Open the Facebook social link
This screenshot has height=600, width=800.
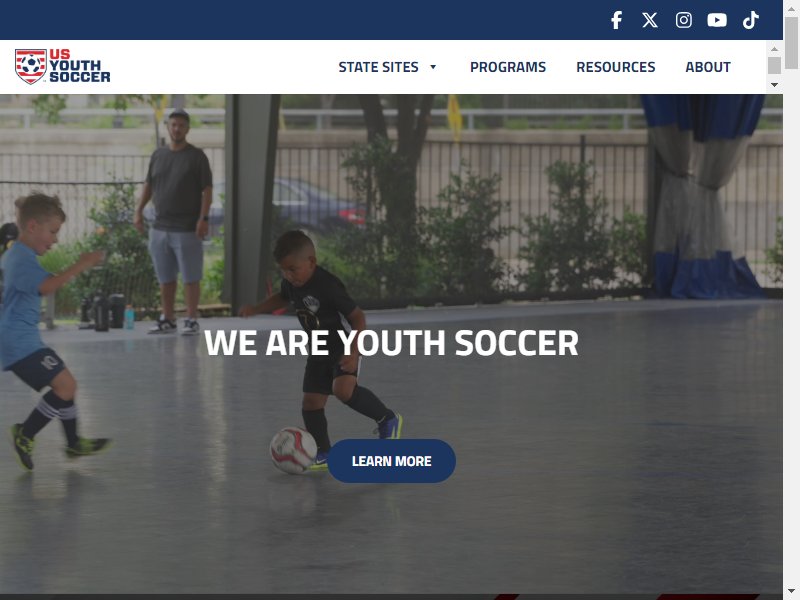click(616, 20)
